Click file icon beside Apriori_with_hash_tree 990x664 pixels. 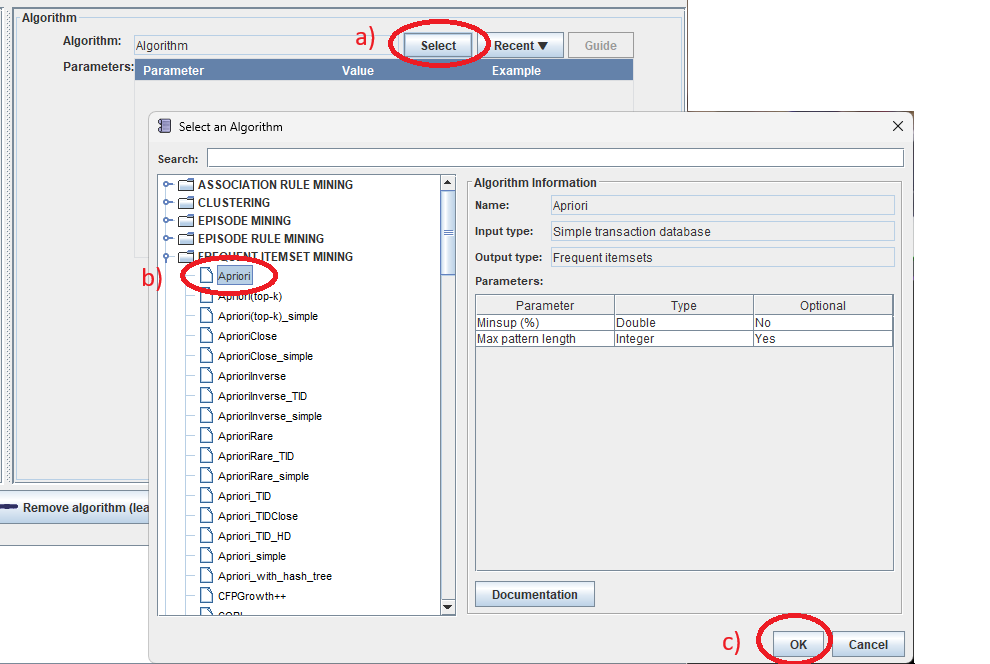[206, 575]
